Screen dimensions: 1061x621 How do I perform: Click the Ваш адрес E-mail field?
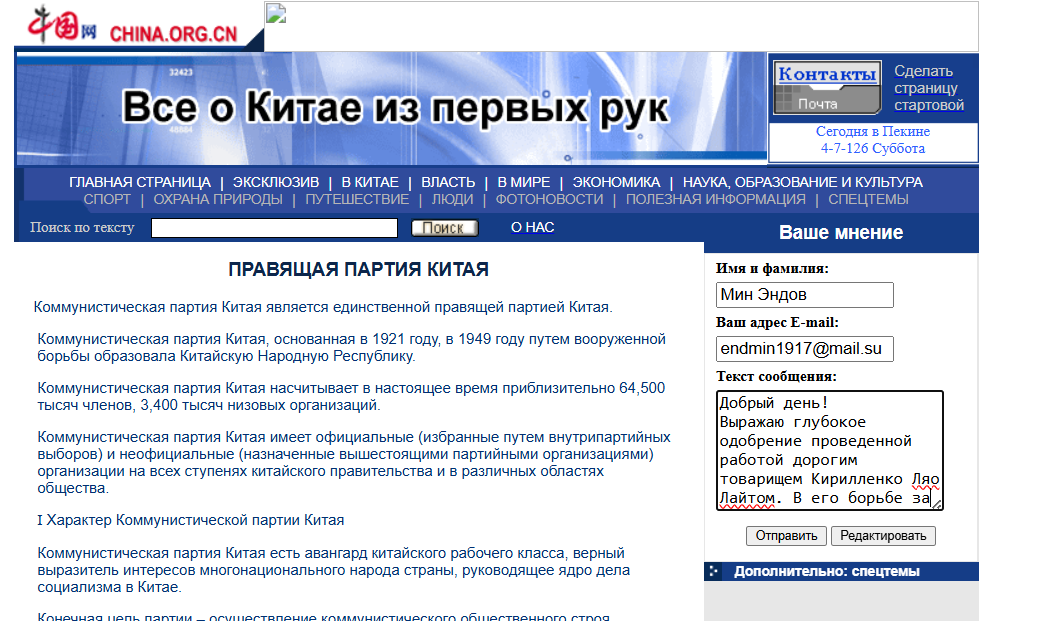805,349
